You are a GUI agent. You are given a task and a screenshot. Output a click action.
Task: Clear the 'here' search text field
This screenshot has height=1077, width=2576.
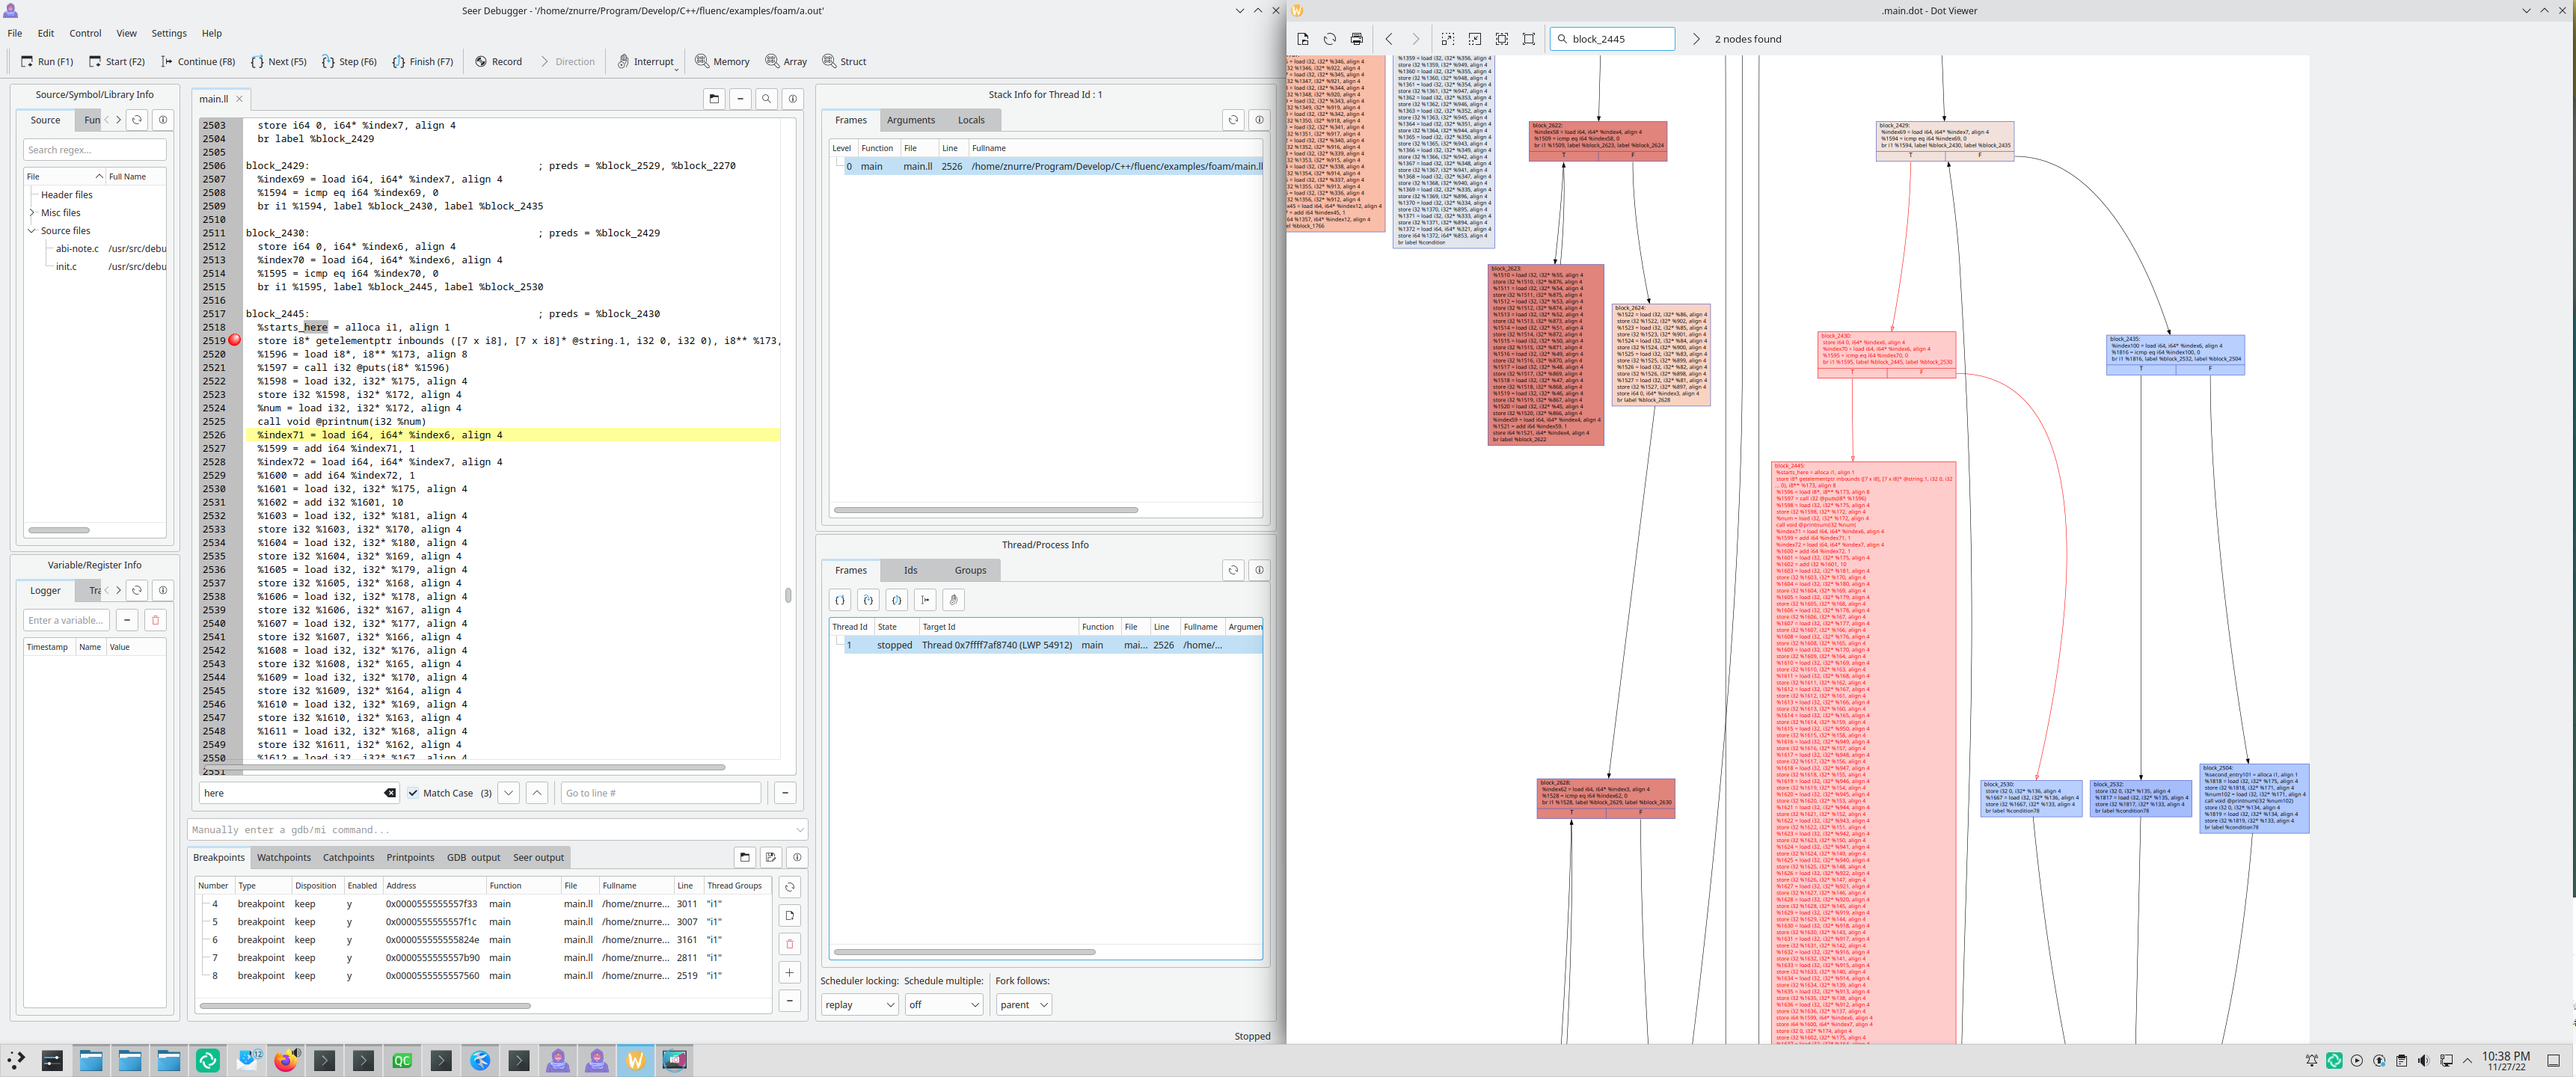coord(390,793)
